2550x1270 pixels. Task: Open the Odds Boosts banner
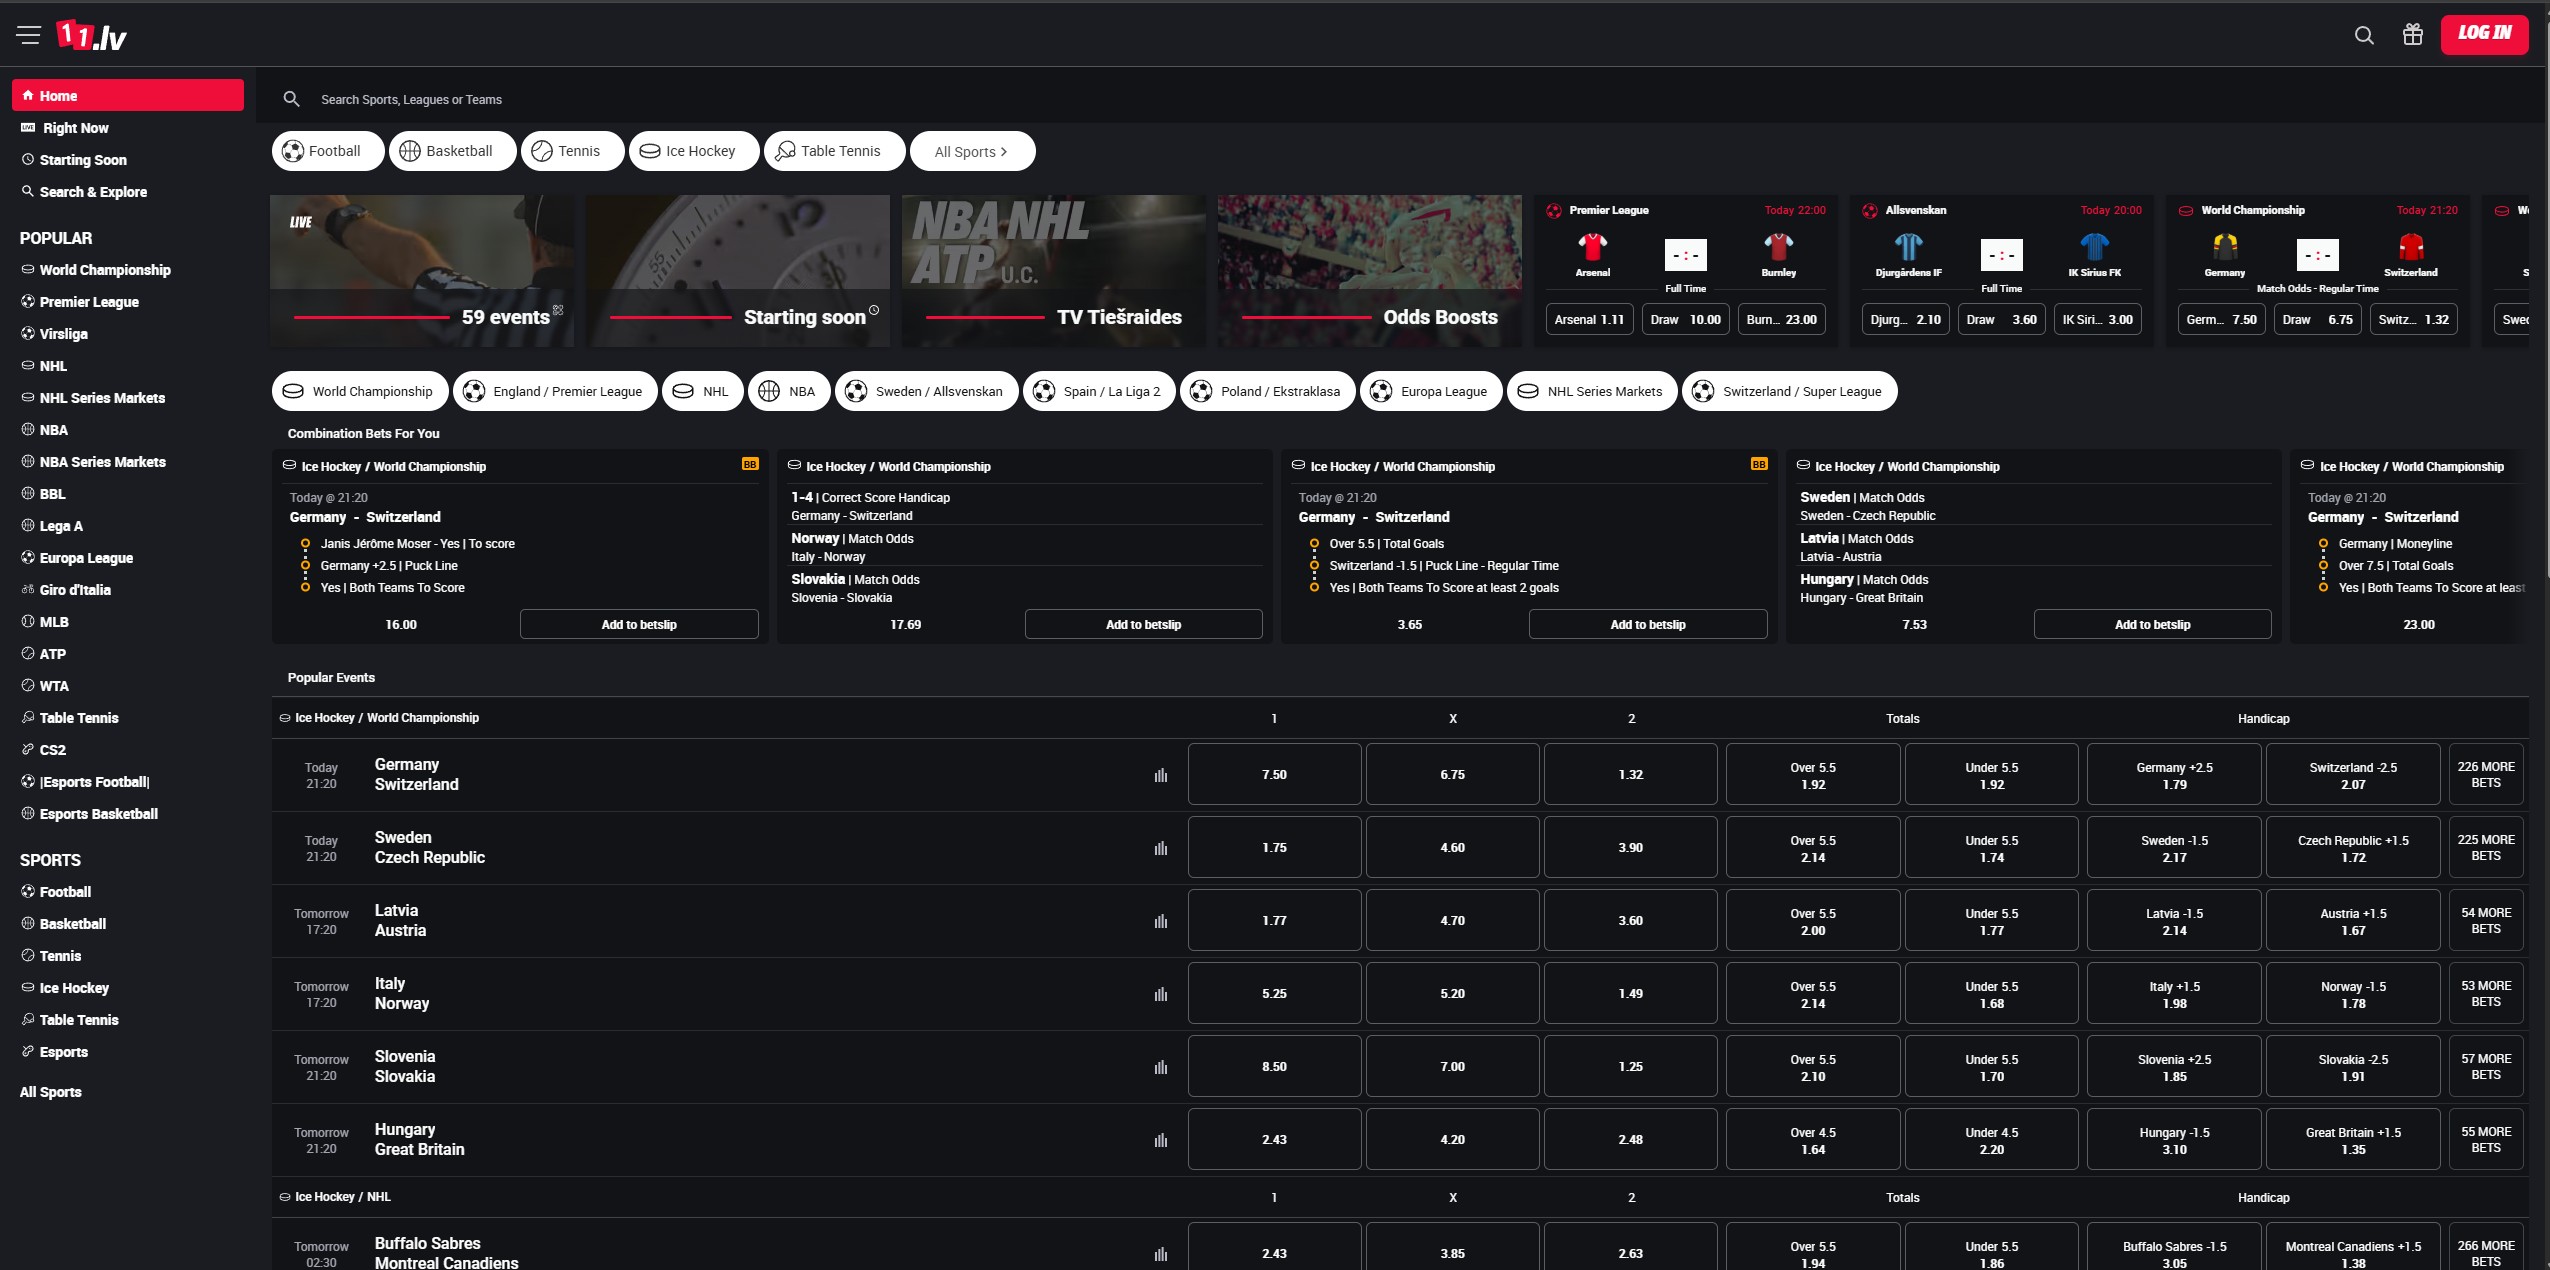click(1370, 271)
